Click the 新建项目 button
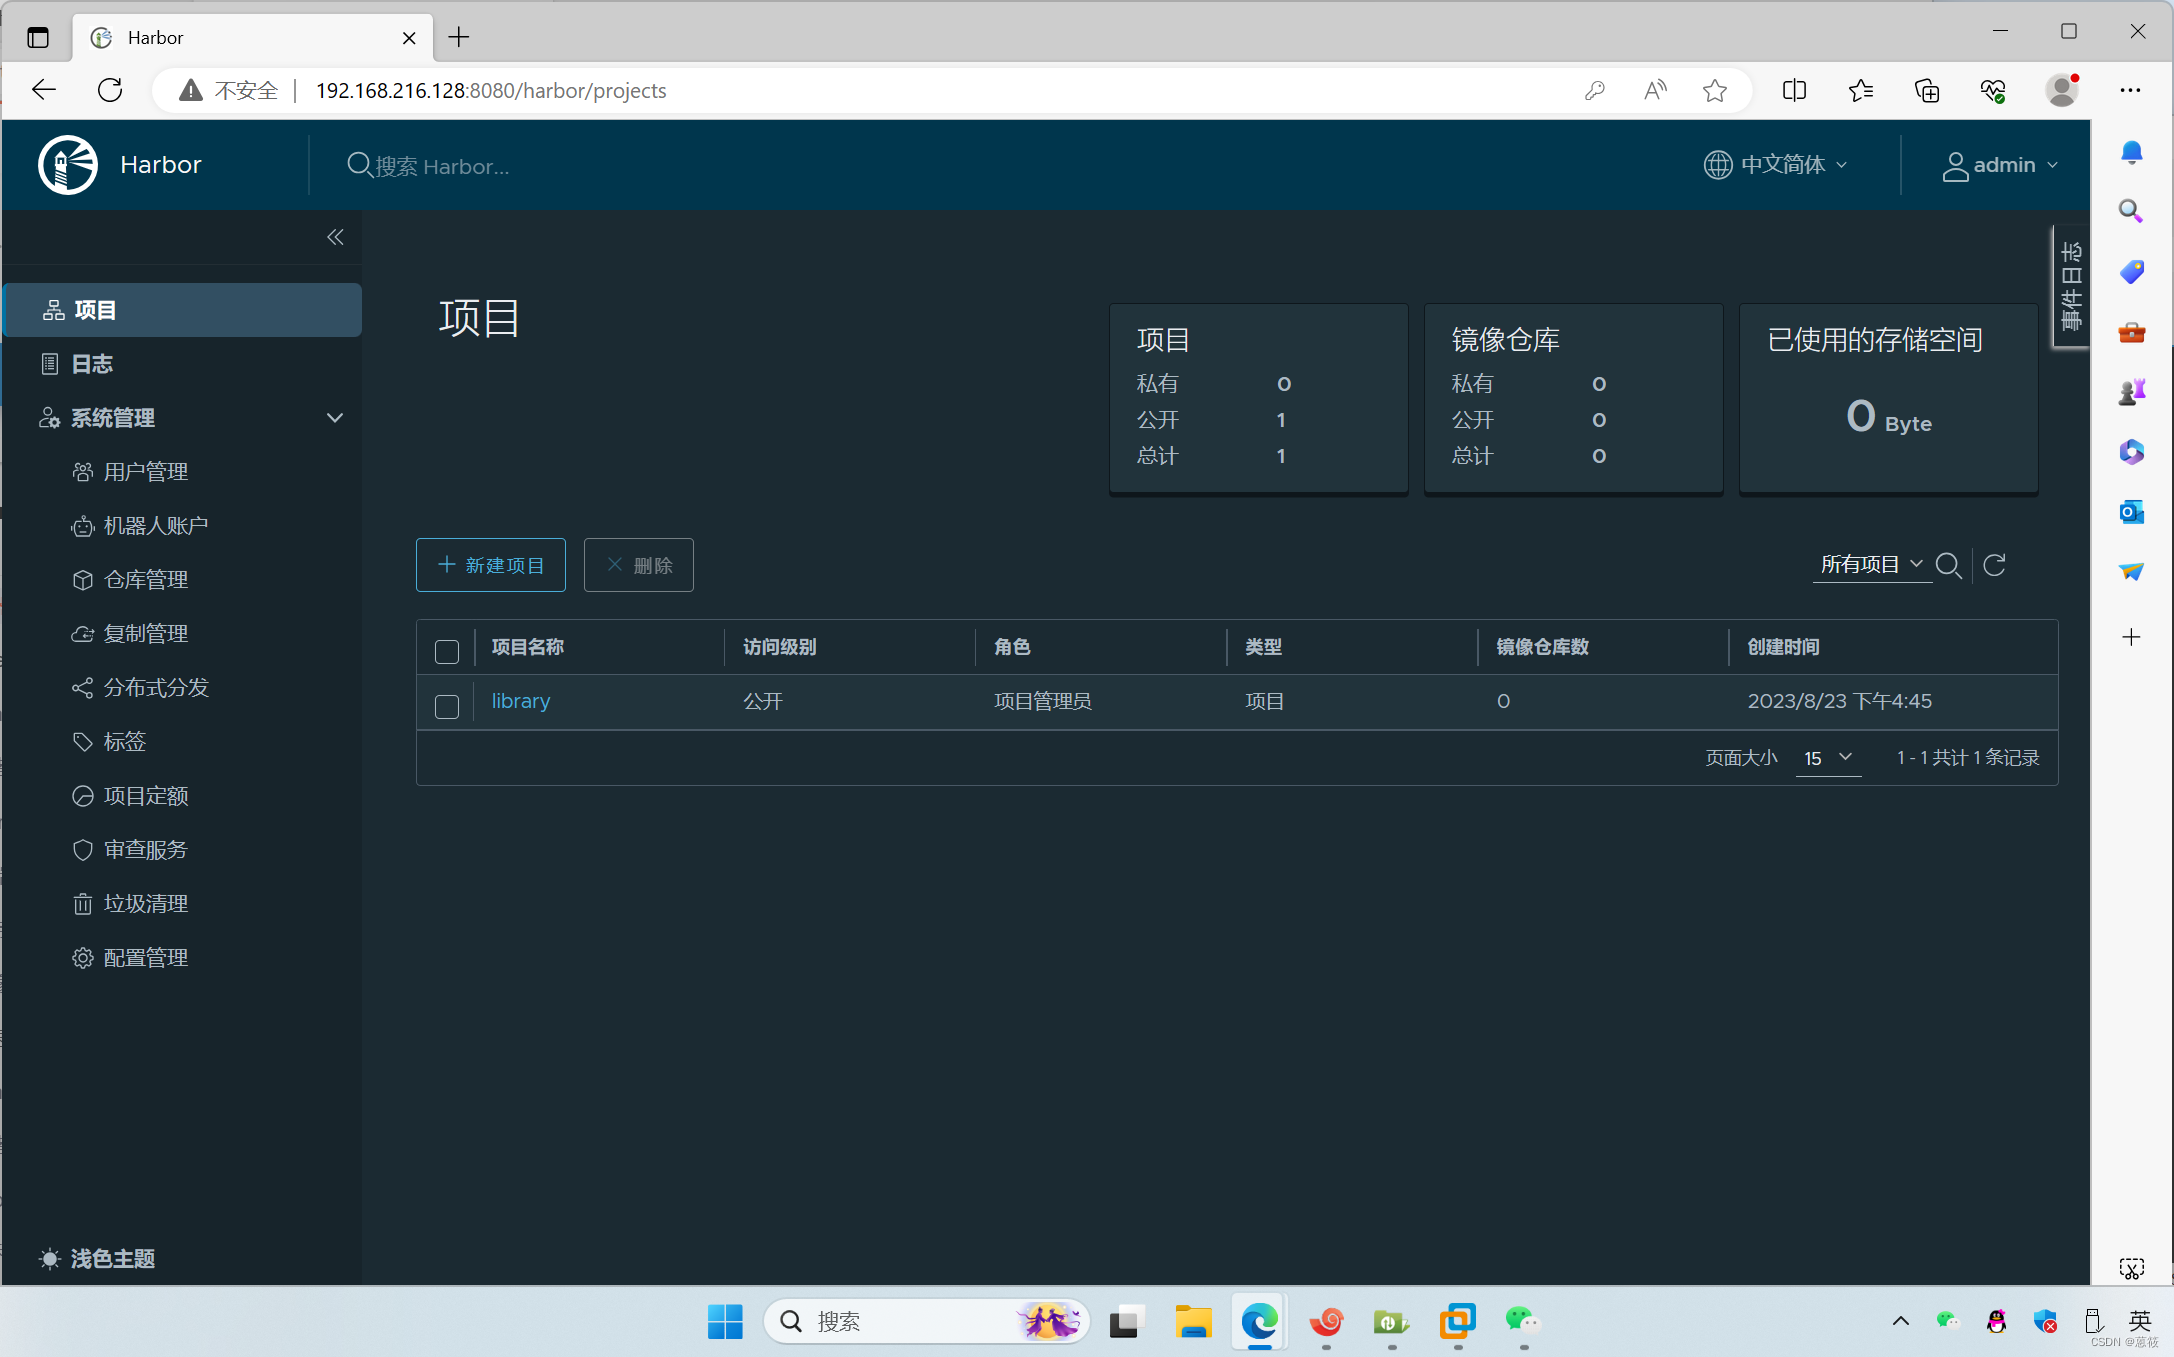Viewport: 2174px width, 1357px height. pos(490,565)
